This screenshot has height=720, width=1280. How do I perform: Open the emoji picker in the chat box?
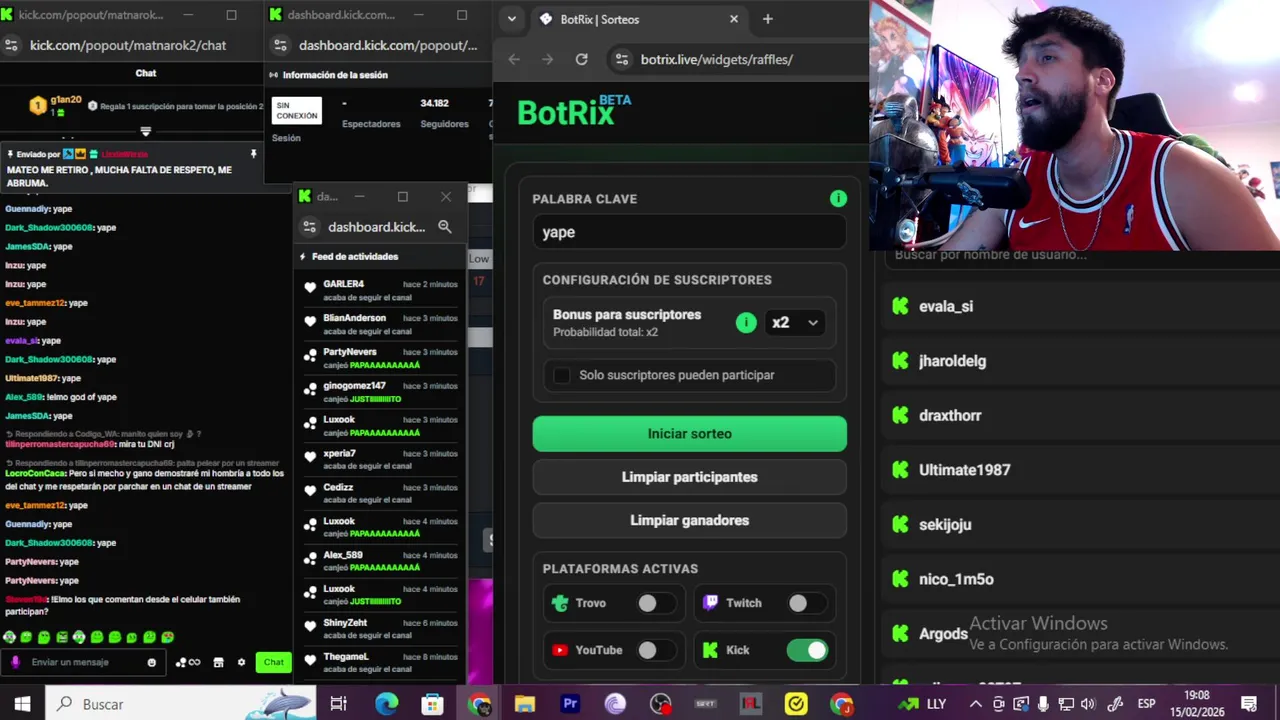tap(152, 662)
